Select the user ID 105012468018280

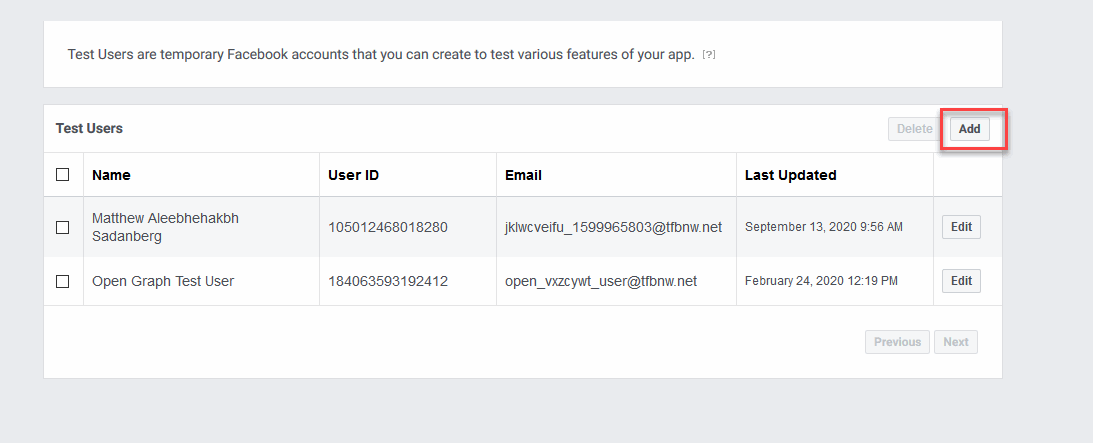388,227
